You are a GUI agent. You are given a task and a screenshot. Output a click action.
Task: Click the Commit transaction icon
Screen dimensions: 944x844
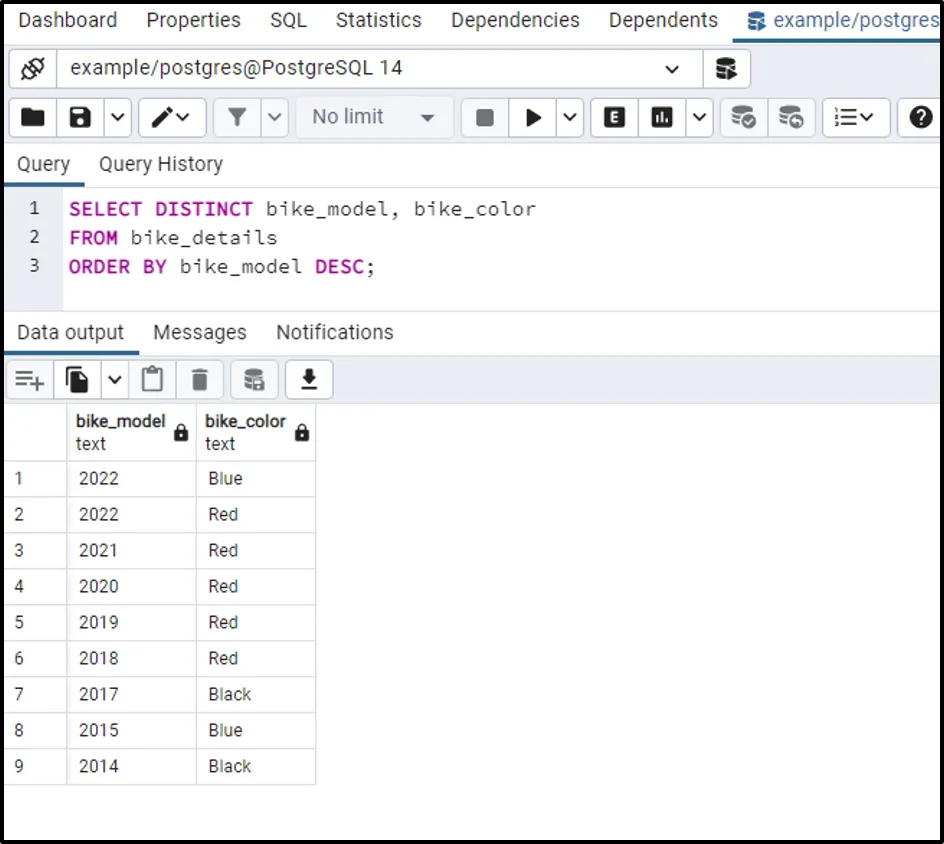[743, 118]
